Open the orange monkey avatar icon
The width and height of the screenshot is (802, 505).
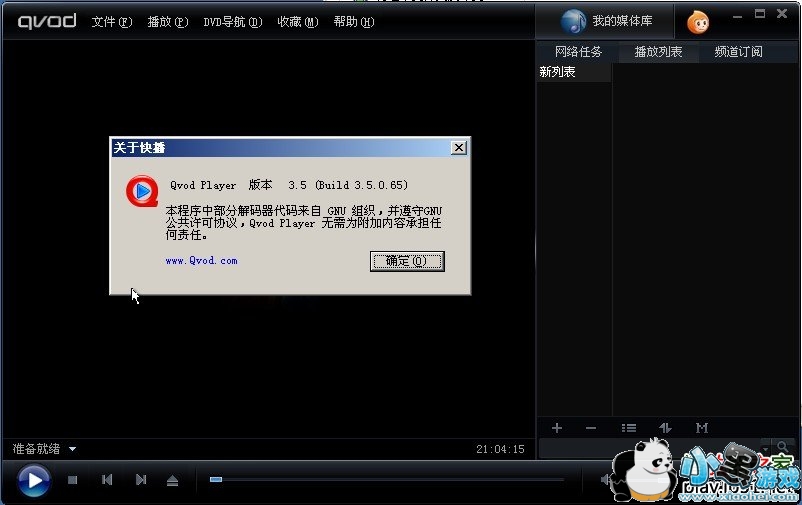(698, 22)
